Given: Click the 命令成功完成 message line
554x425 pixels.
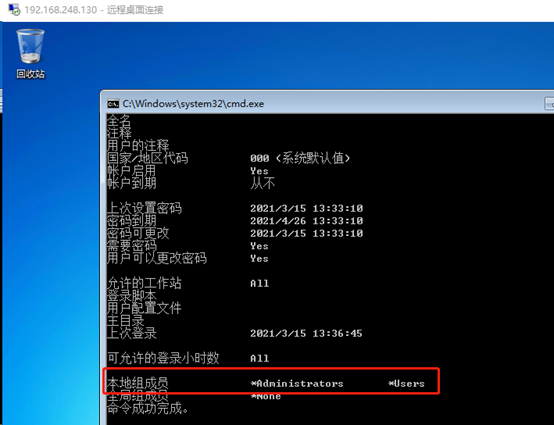Looking at the screenshot, I should [148, 408].
